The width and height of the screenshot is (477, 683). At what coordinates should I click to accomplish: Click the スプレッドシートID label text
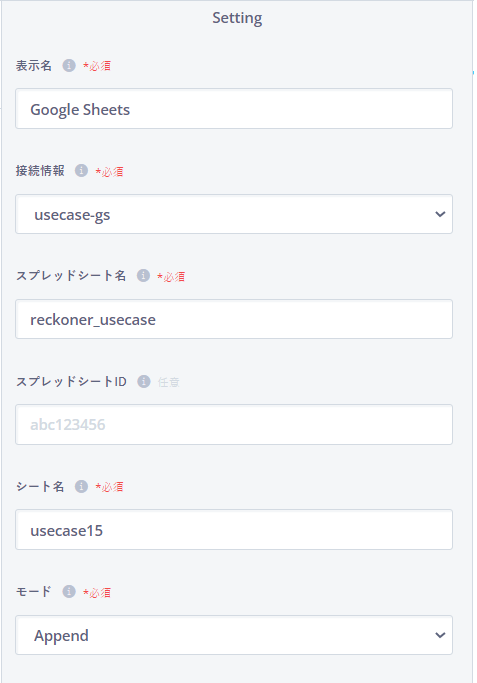point(71,382)
